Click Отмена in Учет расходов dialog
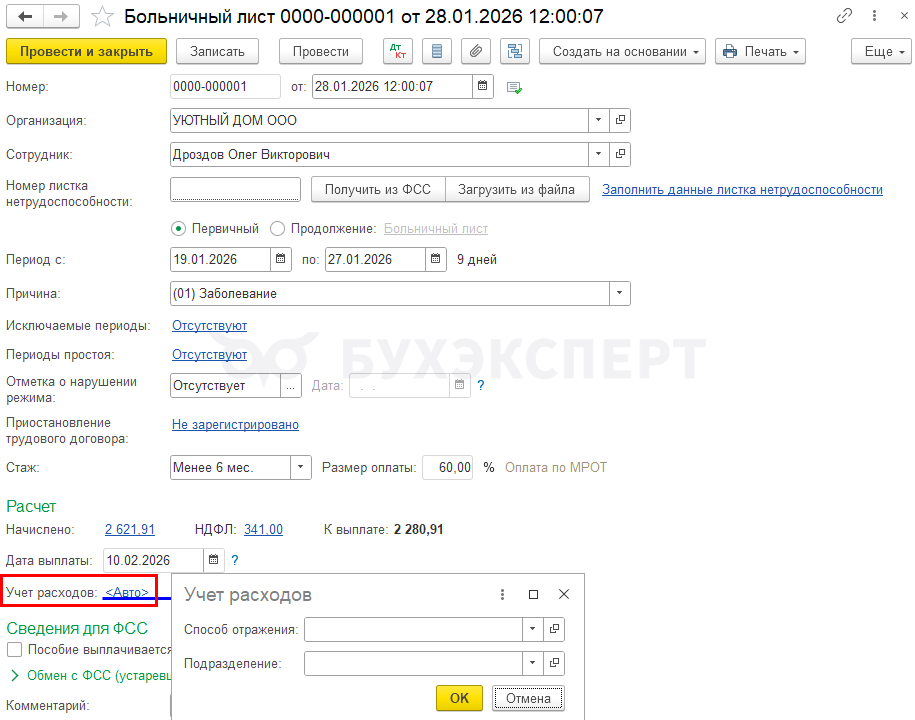 click(x=528, y=698)
